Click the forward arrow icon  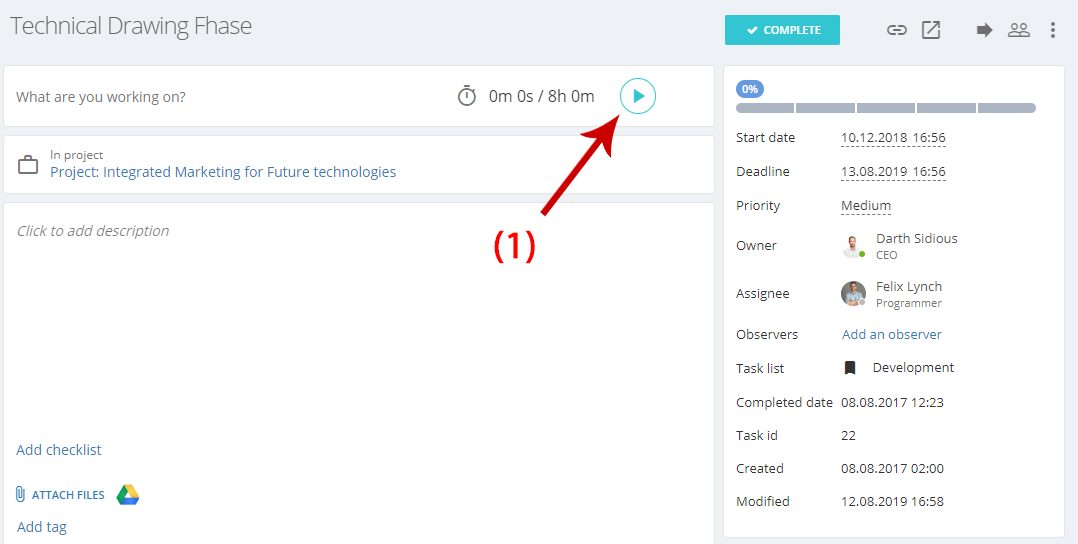984,30
